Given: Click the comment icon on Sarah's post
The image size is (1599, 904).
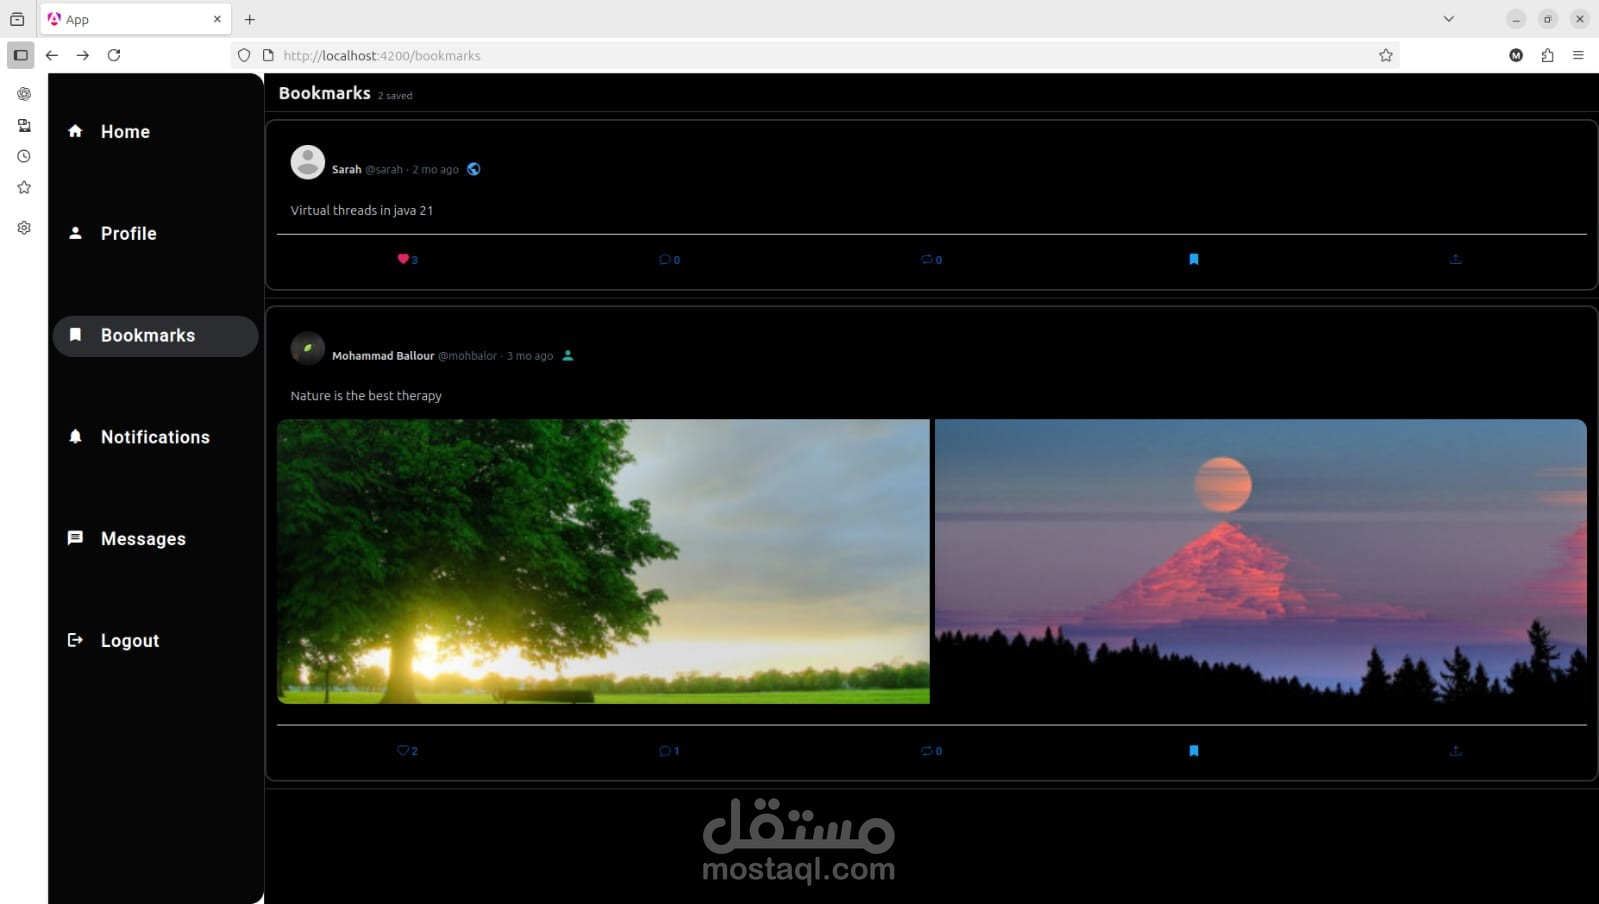Looking at the screenshot, I should pos(664,260).
